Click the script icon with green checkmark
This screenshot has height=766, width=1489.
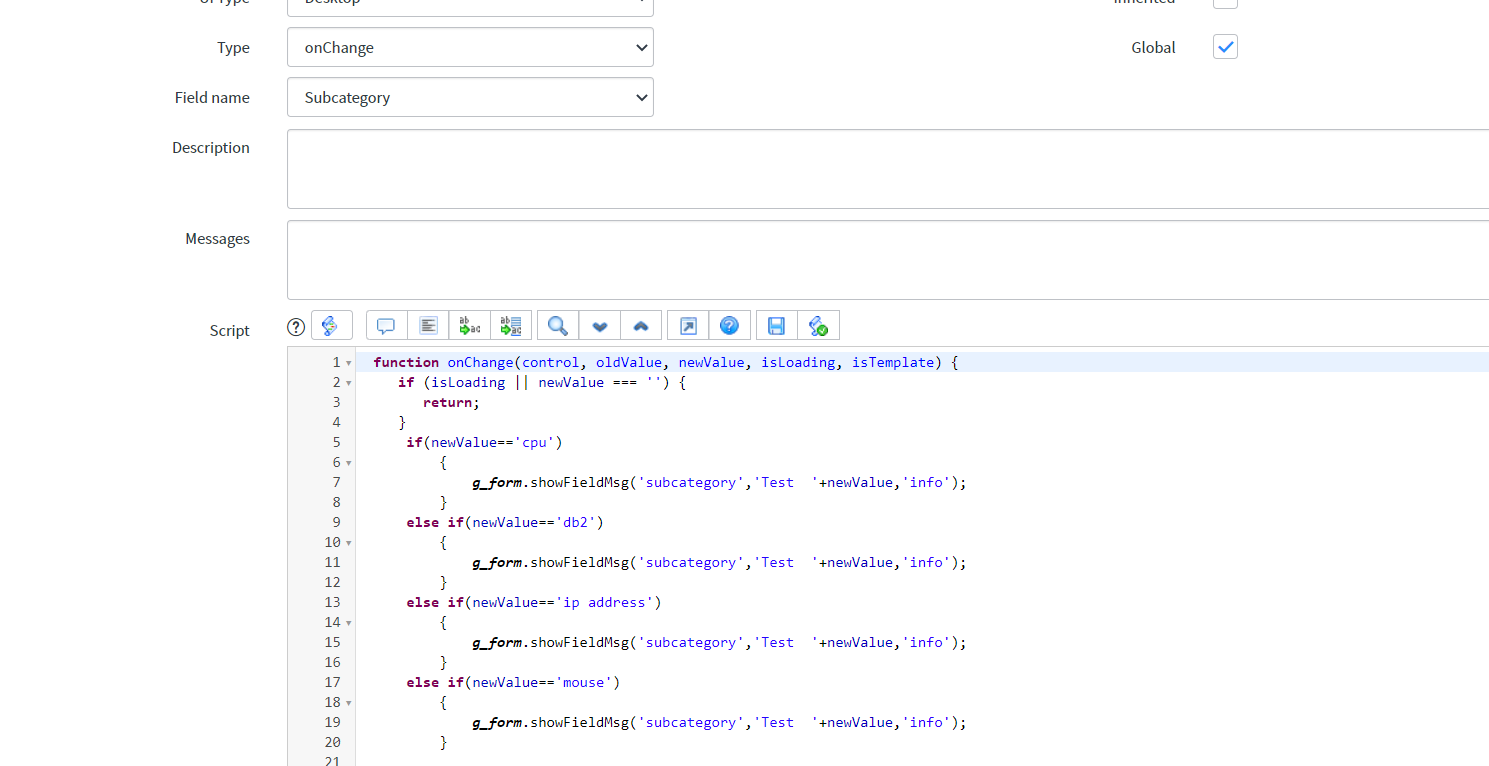[x=818, y=326]
